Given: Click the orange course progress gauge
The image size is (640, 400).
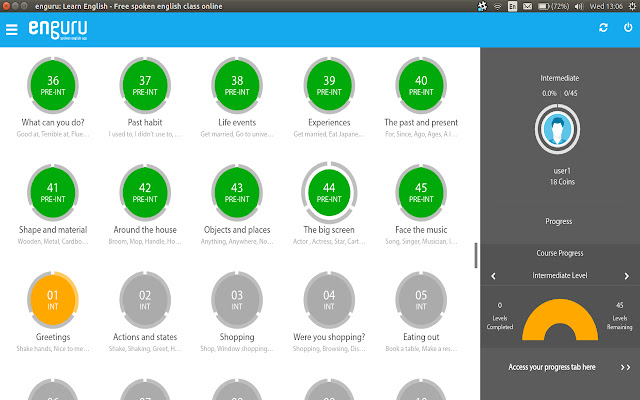Looking at the screenshot, I should [x=560, y=320].
